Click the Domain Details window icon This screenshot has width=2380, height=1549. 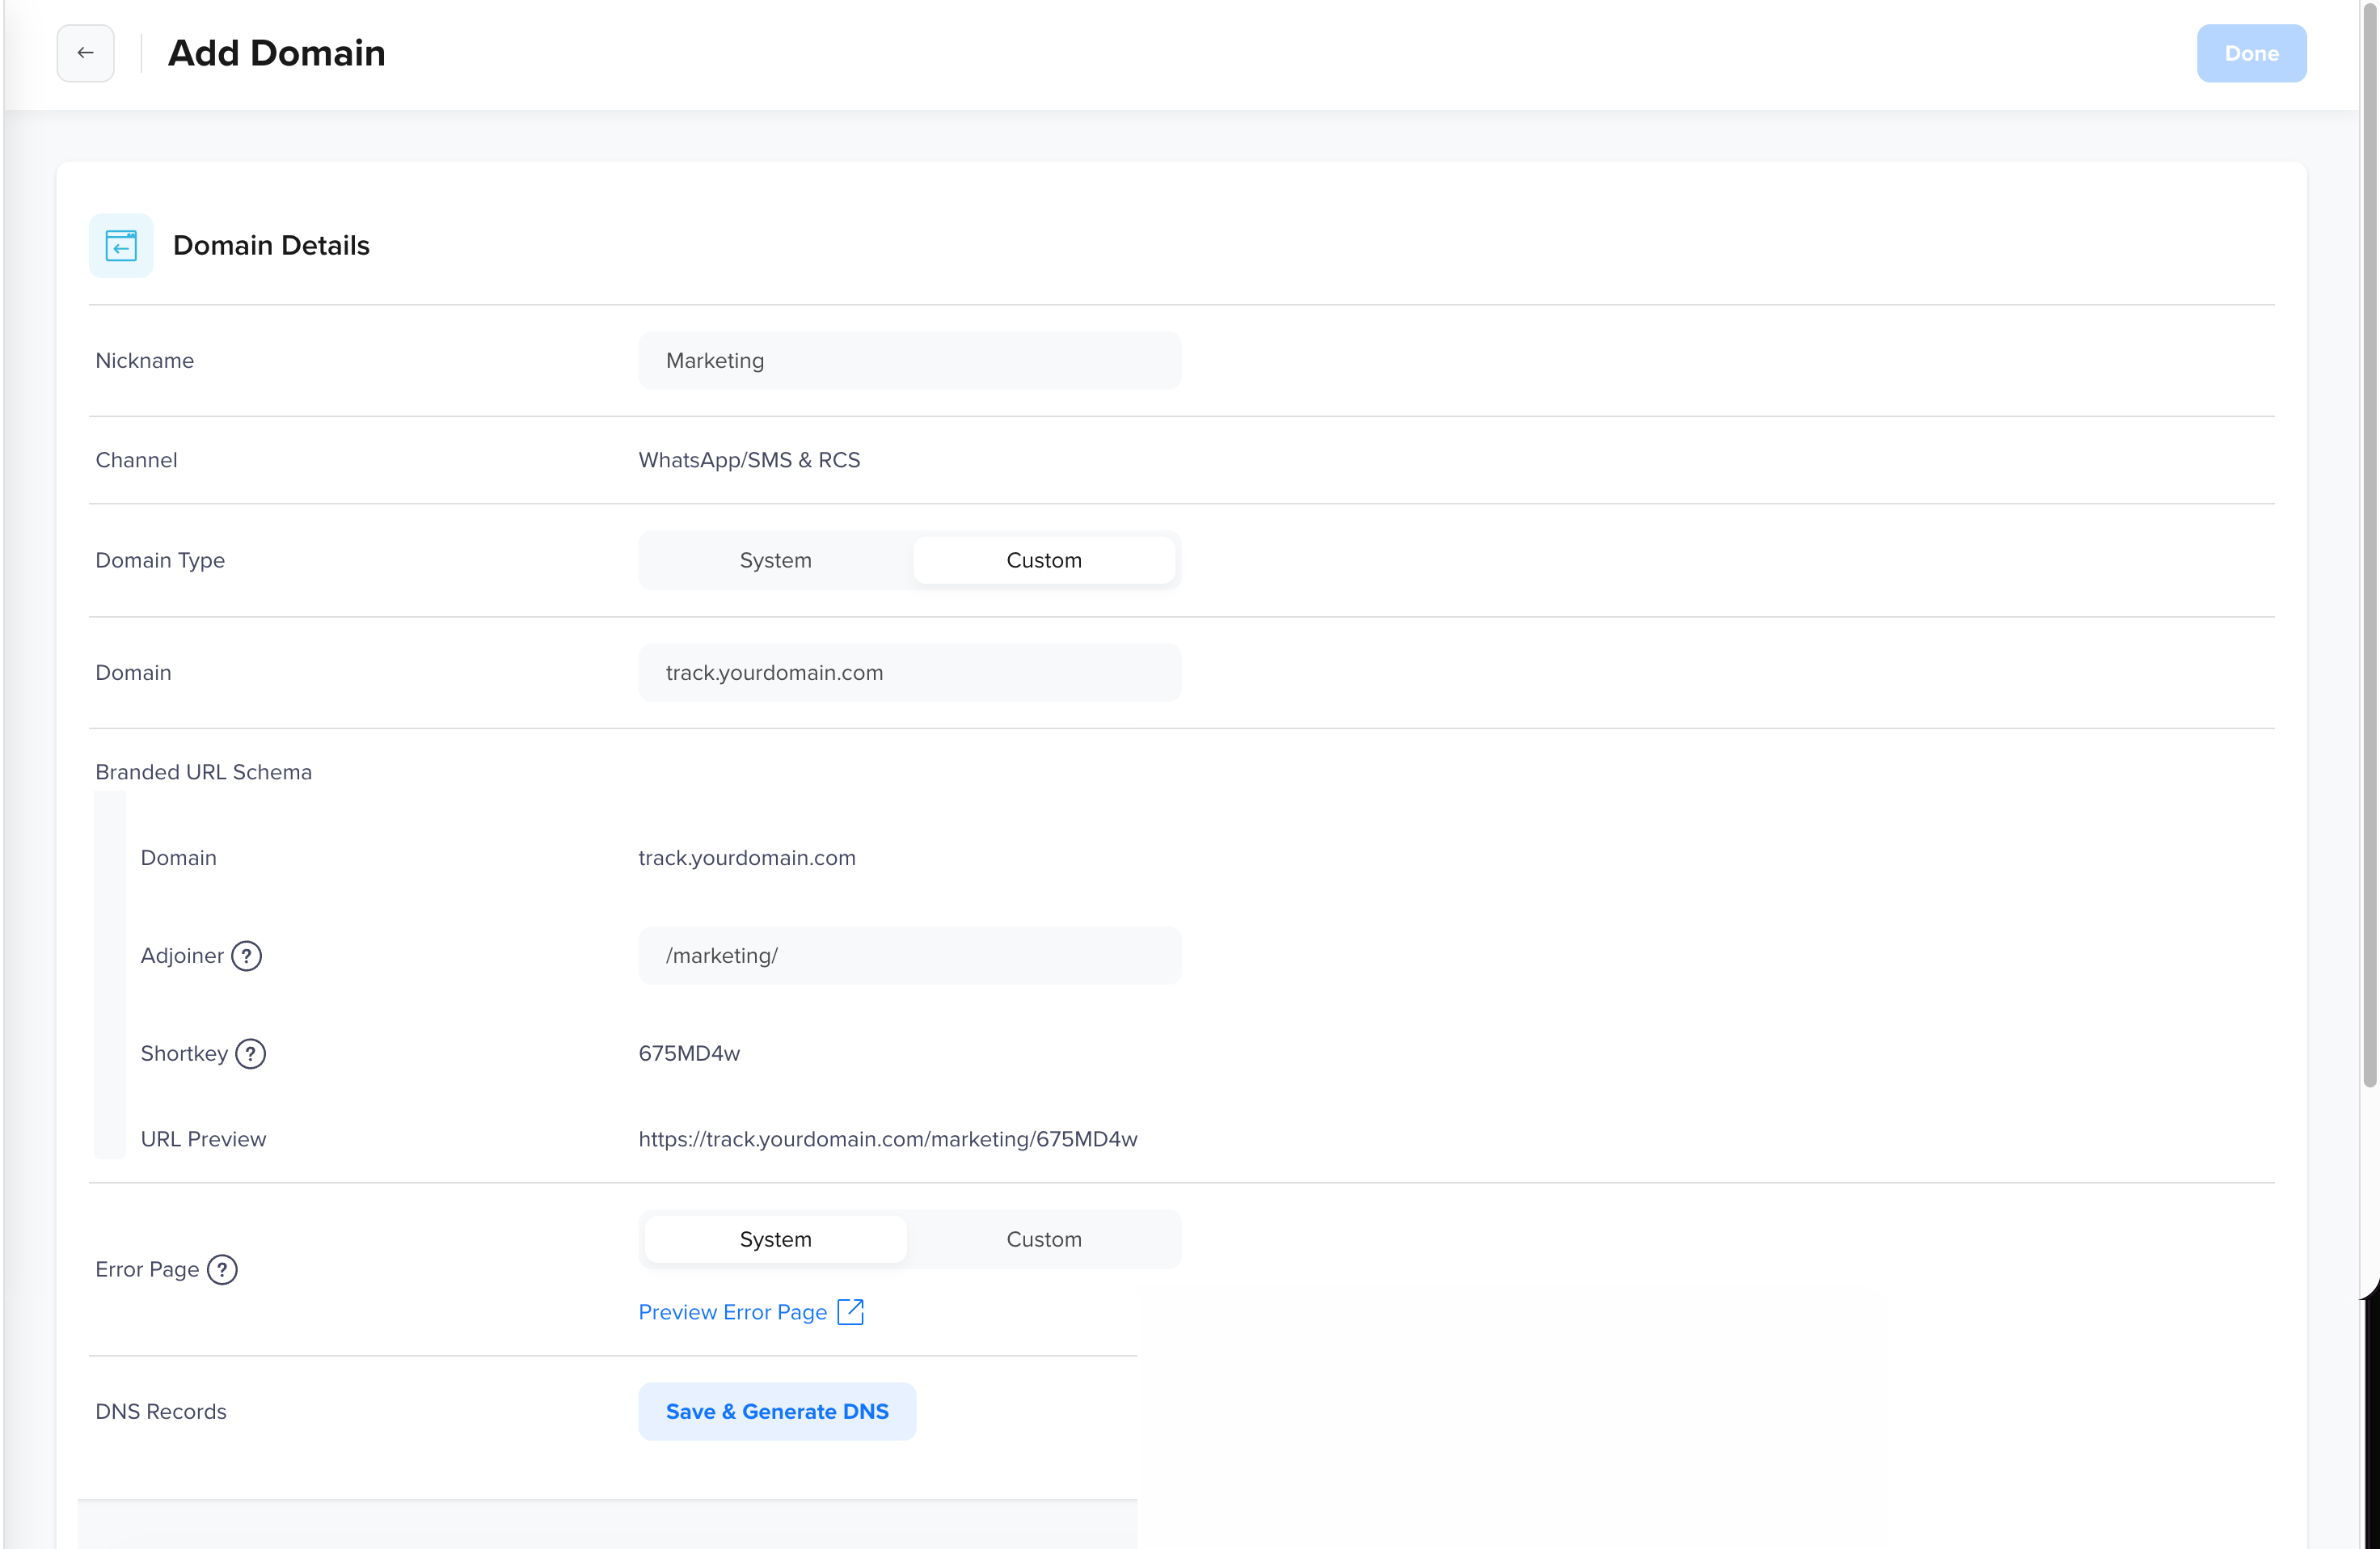coord(121,245)
